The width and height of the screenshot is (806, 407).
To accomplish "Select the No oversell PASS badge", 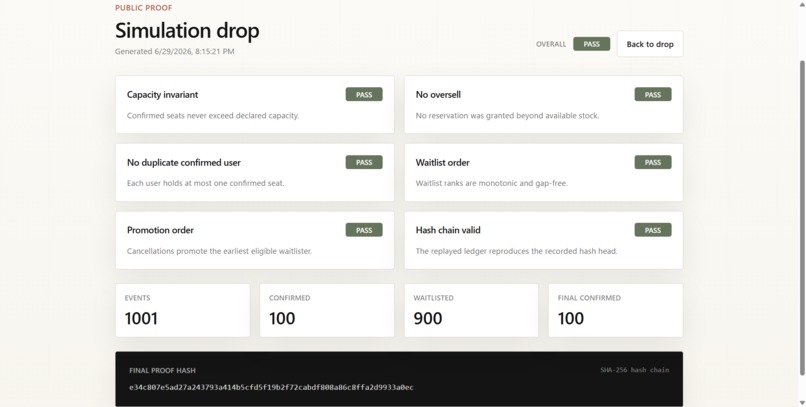I will (x=653, y=95).
